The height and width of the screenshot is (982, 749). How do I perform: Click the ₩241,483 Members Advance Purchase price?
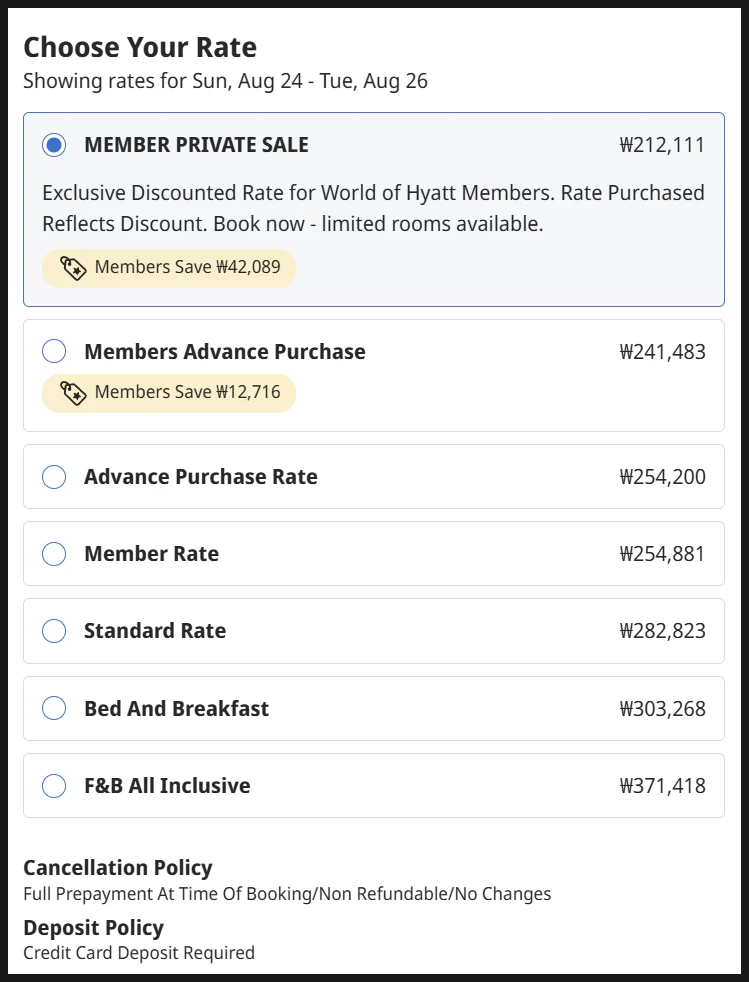tap(662, 351)
